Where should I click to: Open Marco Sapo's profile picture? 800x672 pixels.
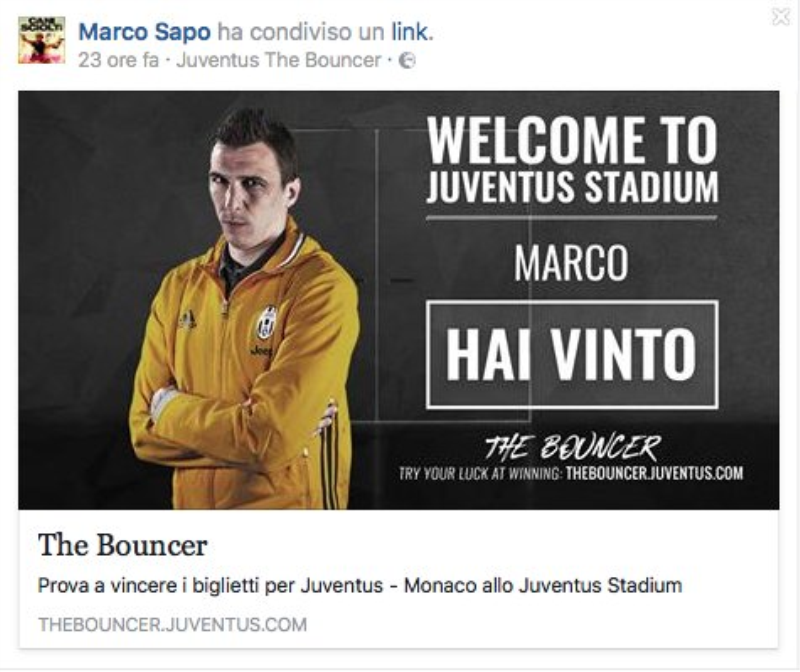click(41, 40)
